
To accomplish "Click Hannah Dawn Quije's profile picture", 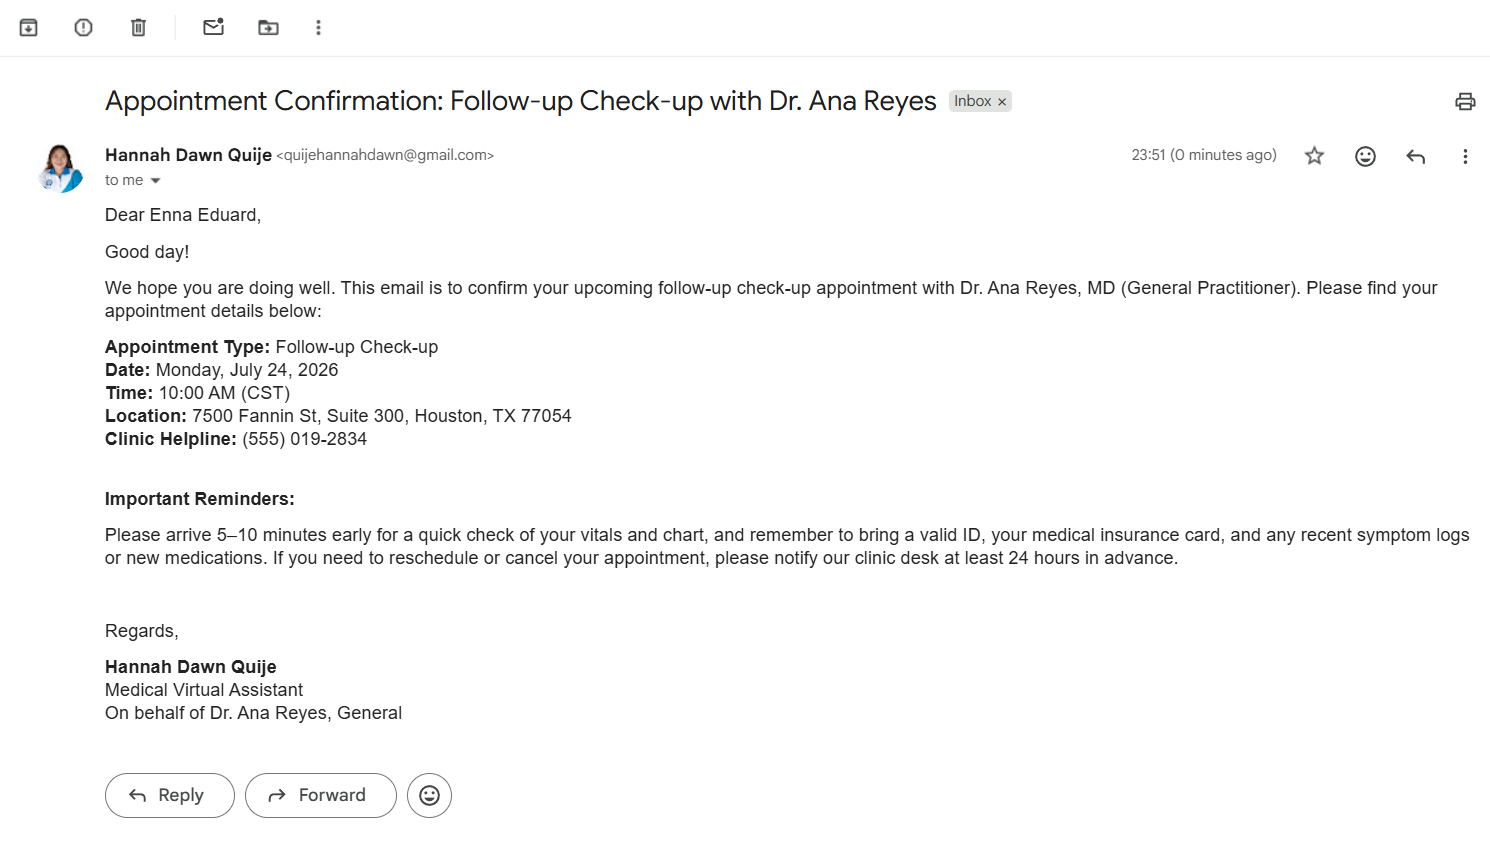I will tap(60, 168).
